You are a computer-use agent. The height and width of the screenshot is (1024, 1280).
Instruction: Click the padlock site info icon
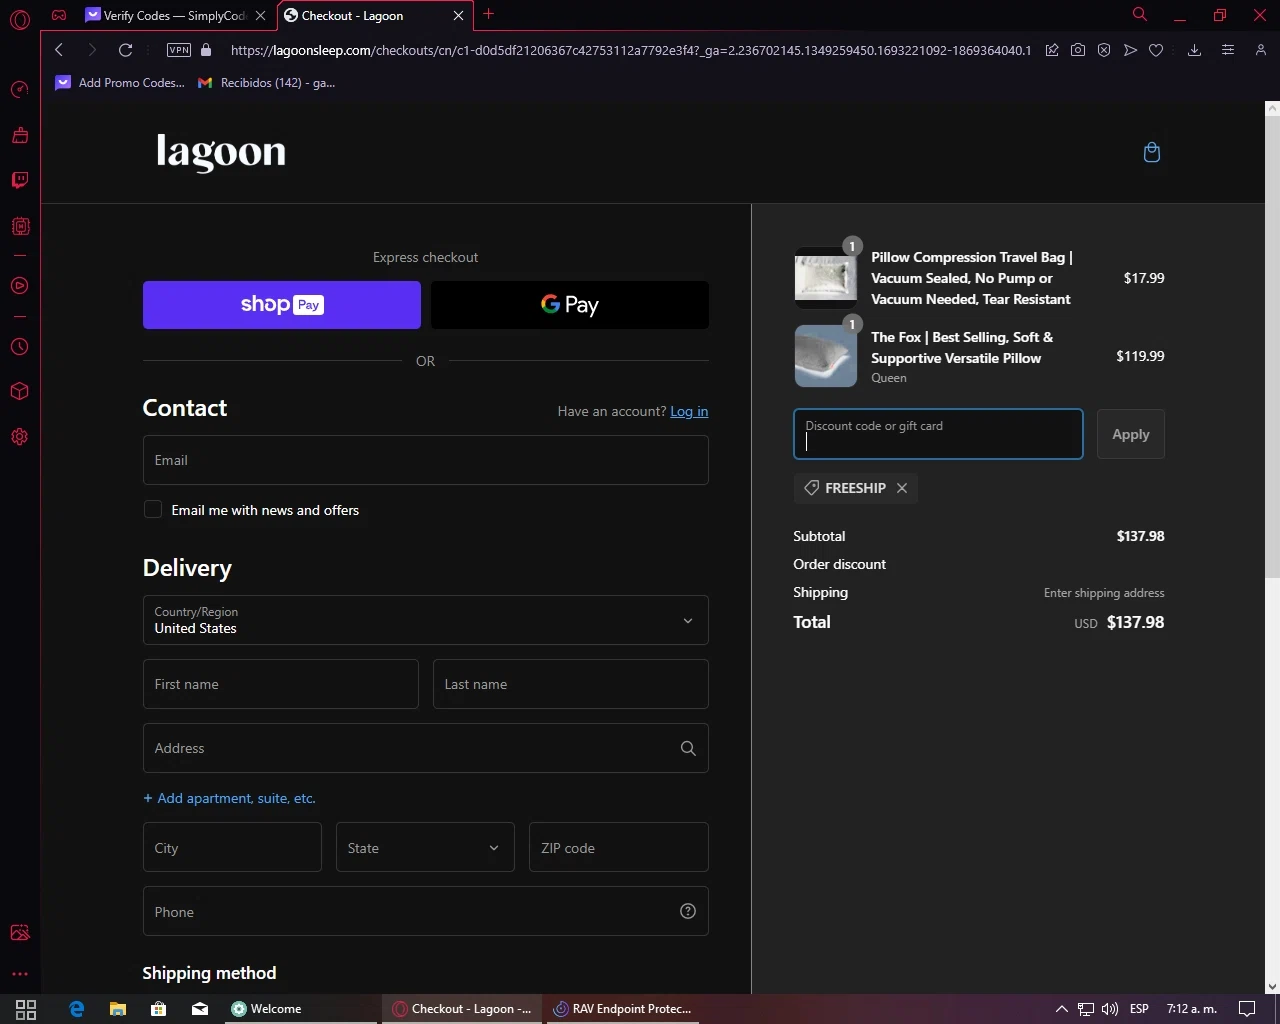point(206,50)
